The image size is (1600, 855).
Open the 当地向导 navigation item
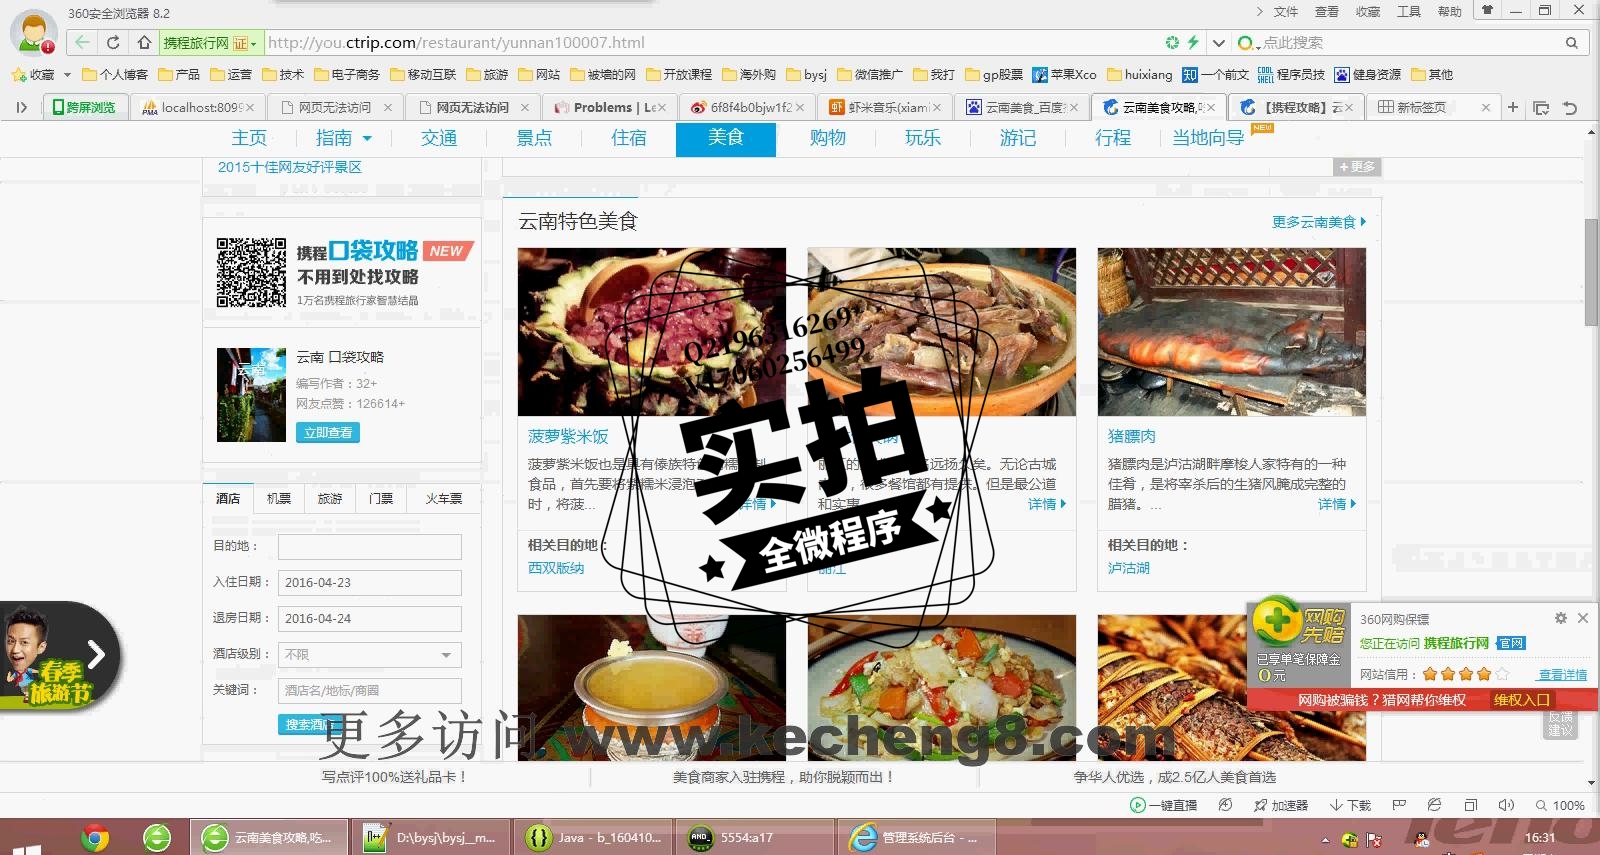pyautogui.click(x=1208, y=138)
